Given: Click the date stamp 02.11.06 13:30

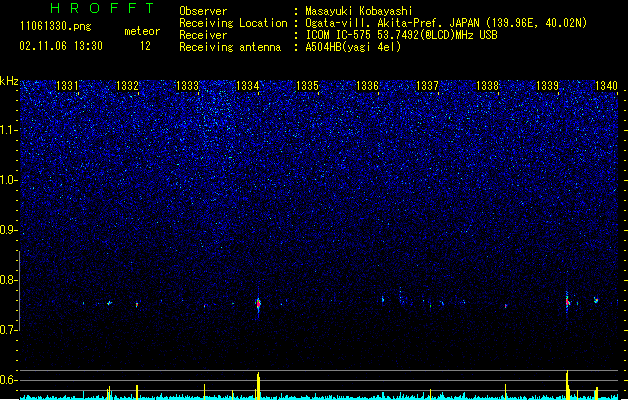Looking at the screenshot, I should 61,46.
